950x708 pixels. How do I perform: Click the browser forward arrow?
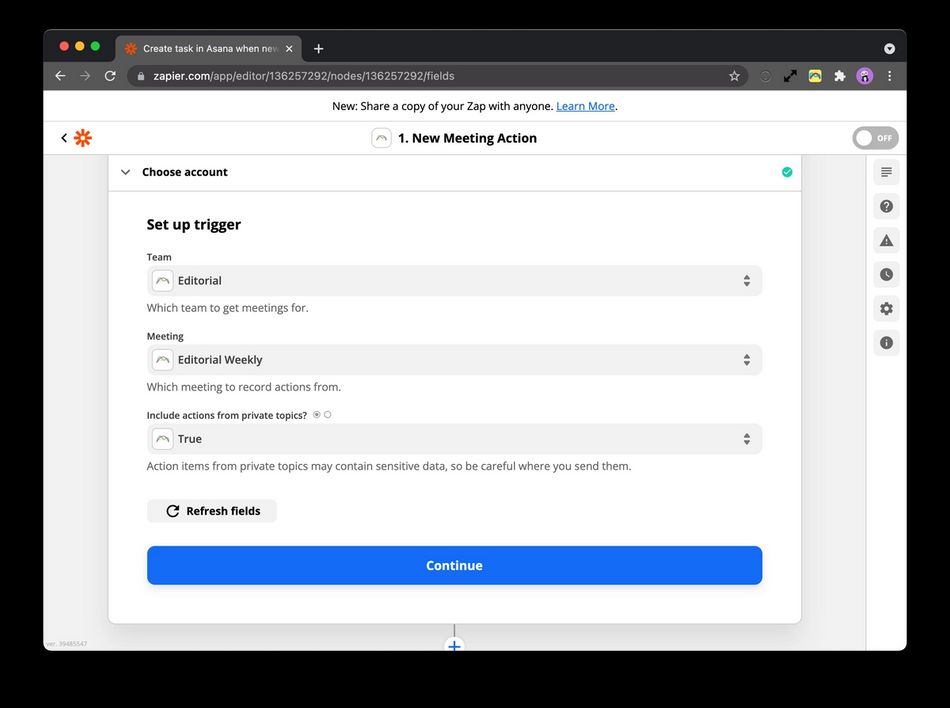point(85,76)
